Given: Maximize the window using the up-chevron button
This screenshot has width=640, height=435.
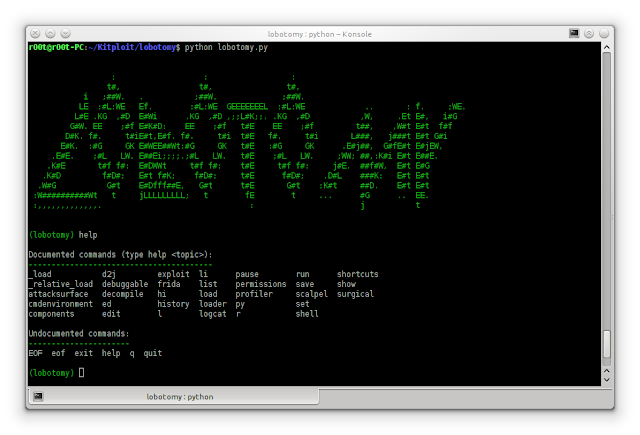Looking at the screenshot, I should (50, 33).
